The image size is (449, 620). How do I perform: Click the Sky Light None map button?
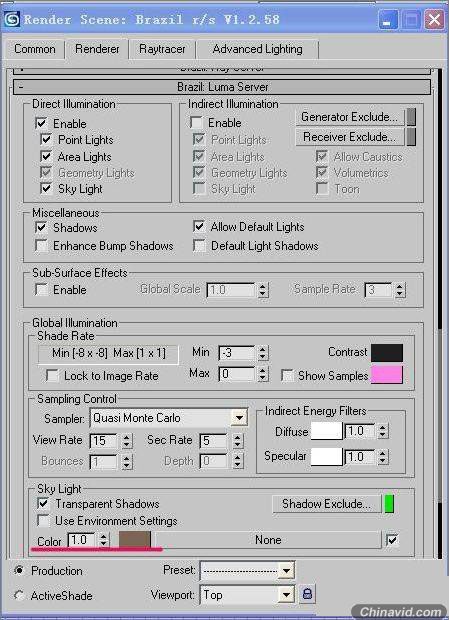[x=268, y=540]
